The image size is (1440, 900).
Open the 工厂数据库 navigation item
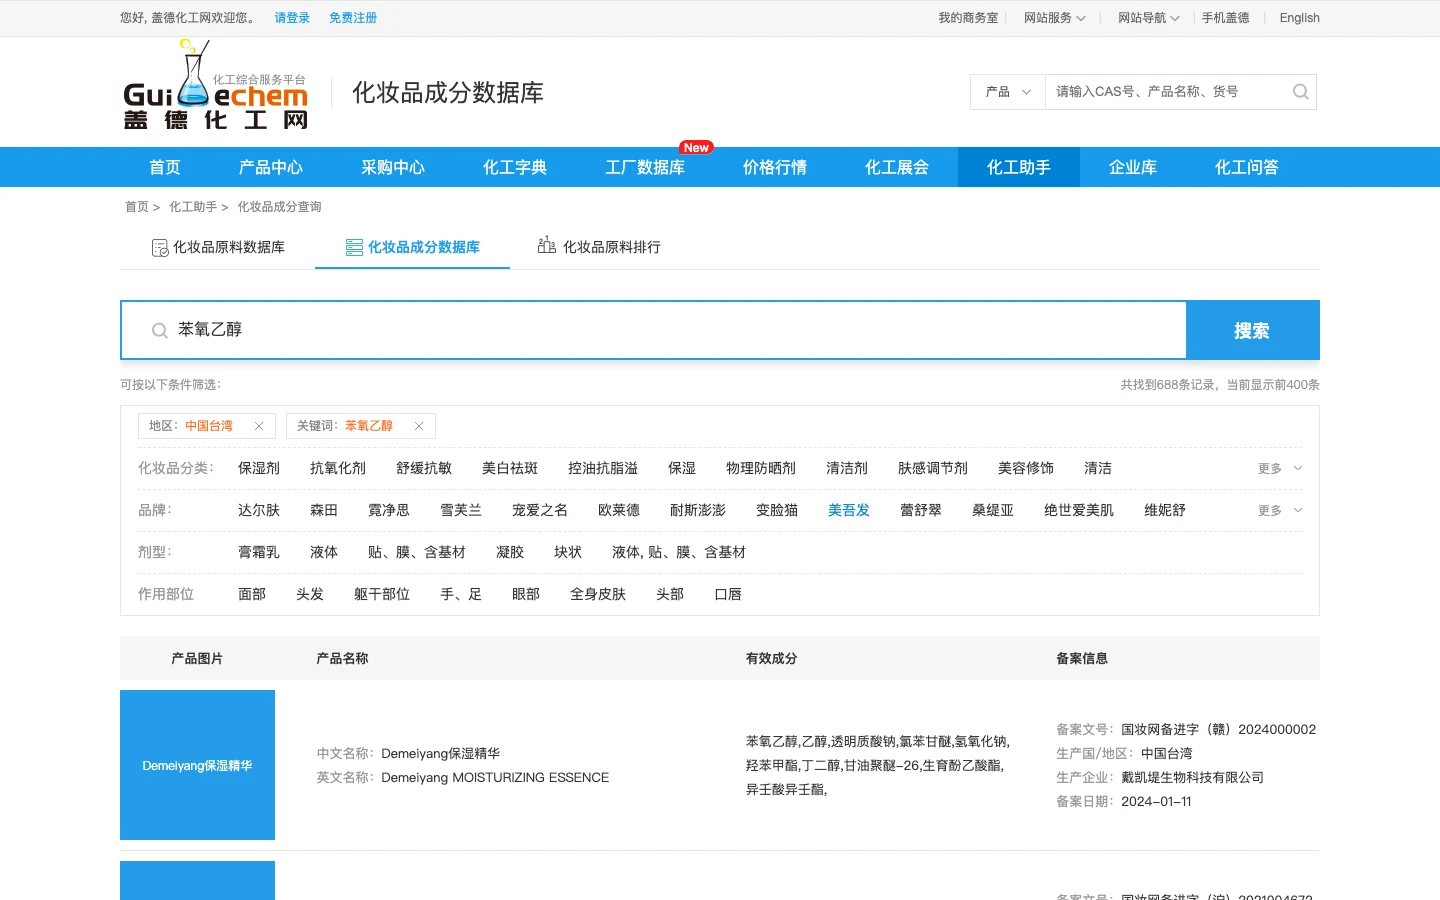point(645,167)
